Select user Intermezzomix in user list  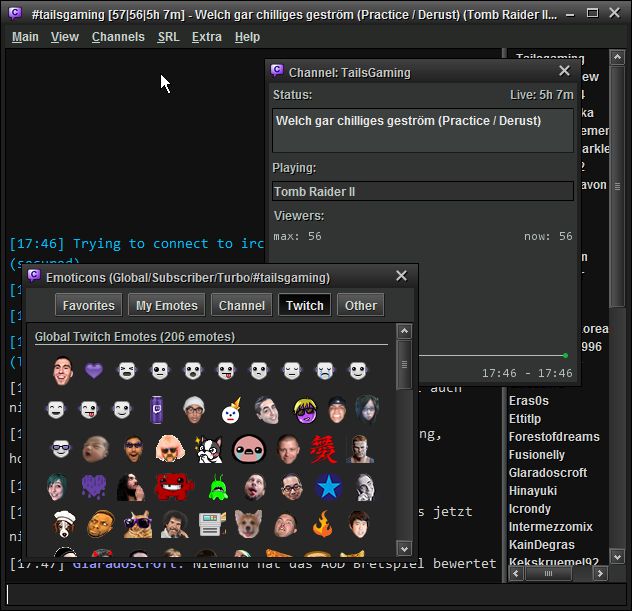tap(550, 527)
